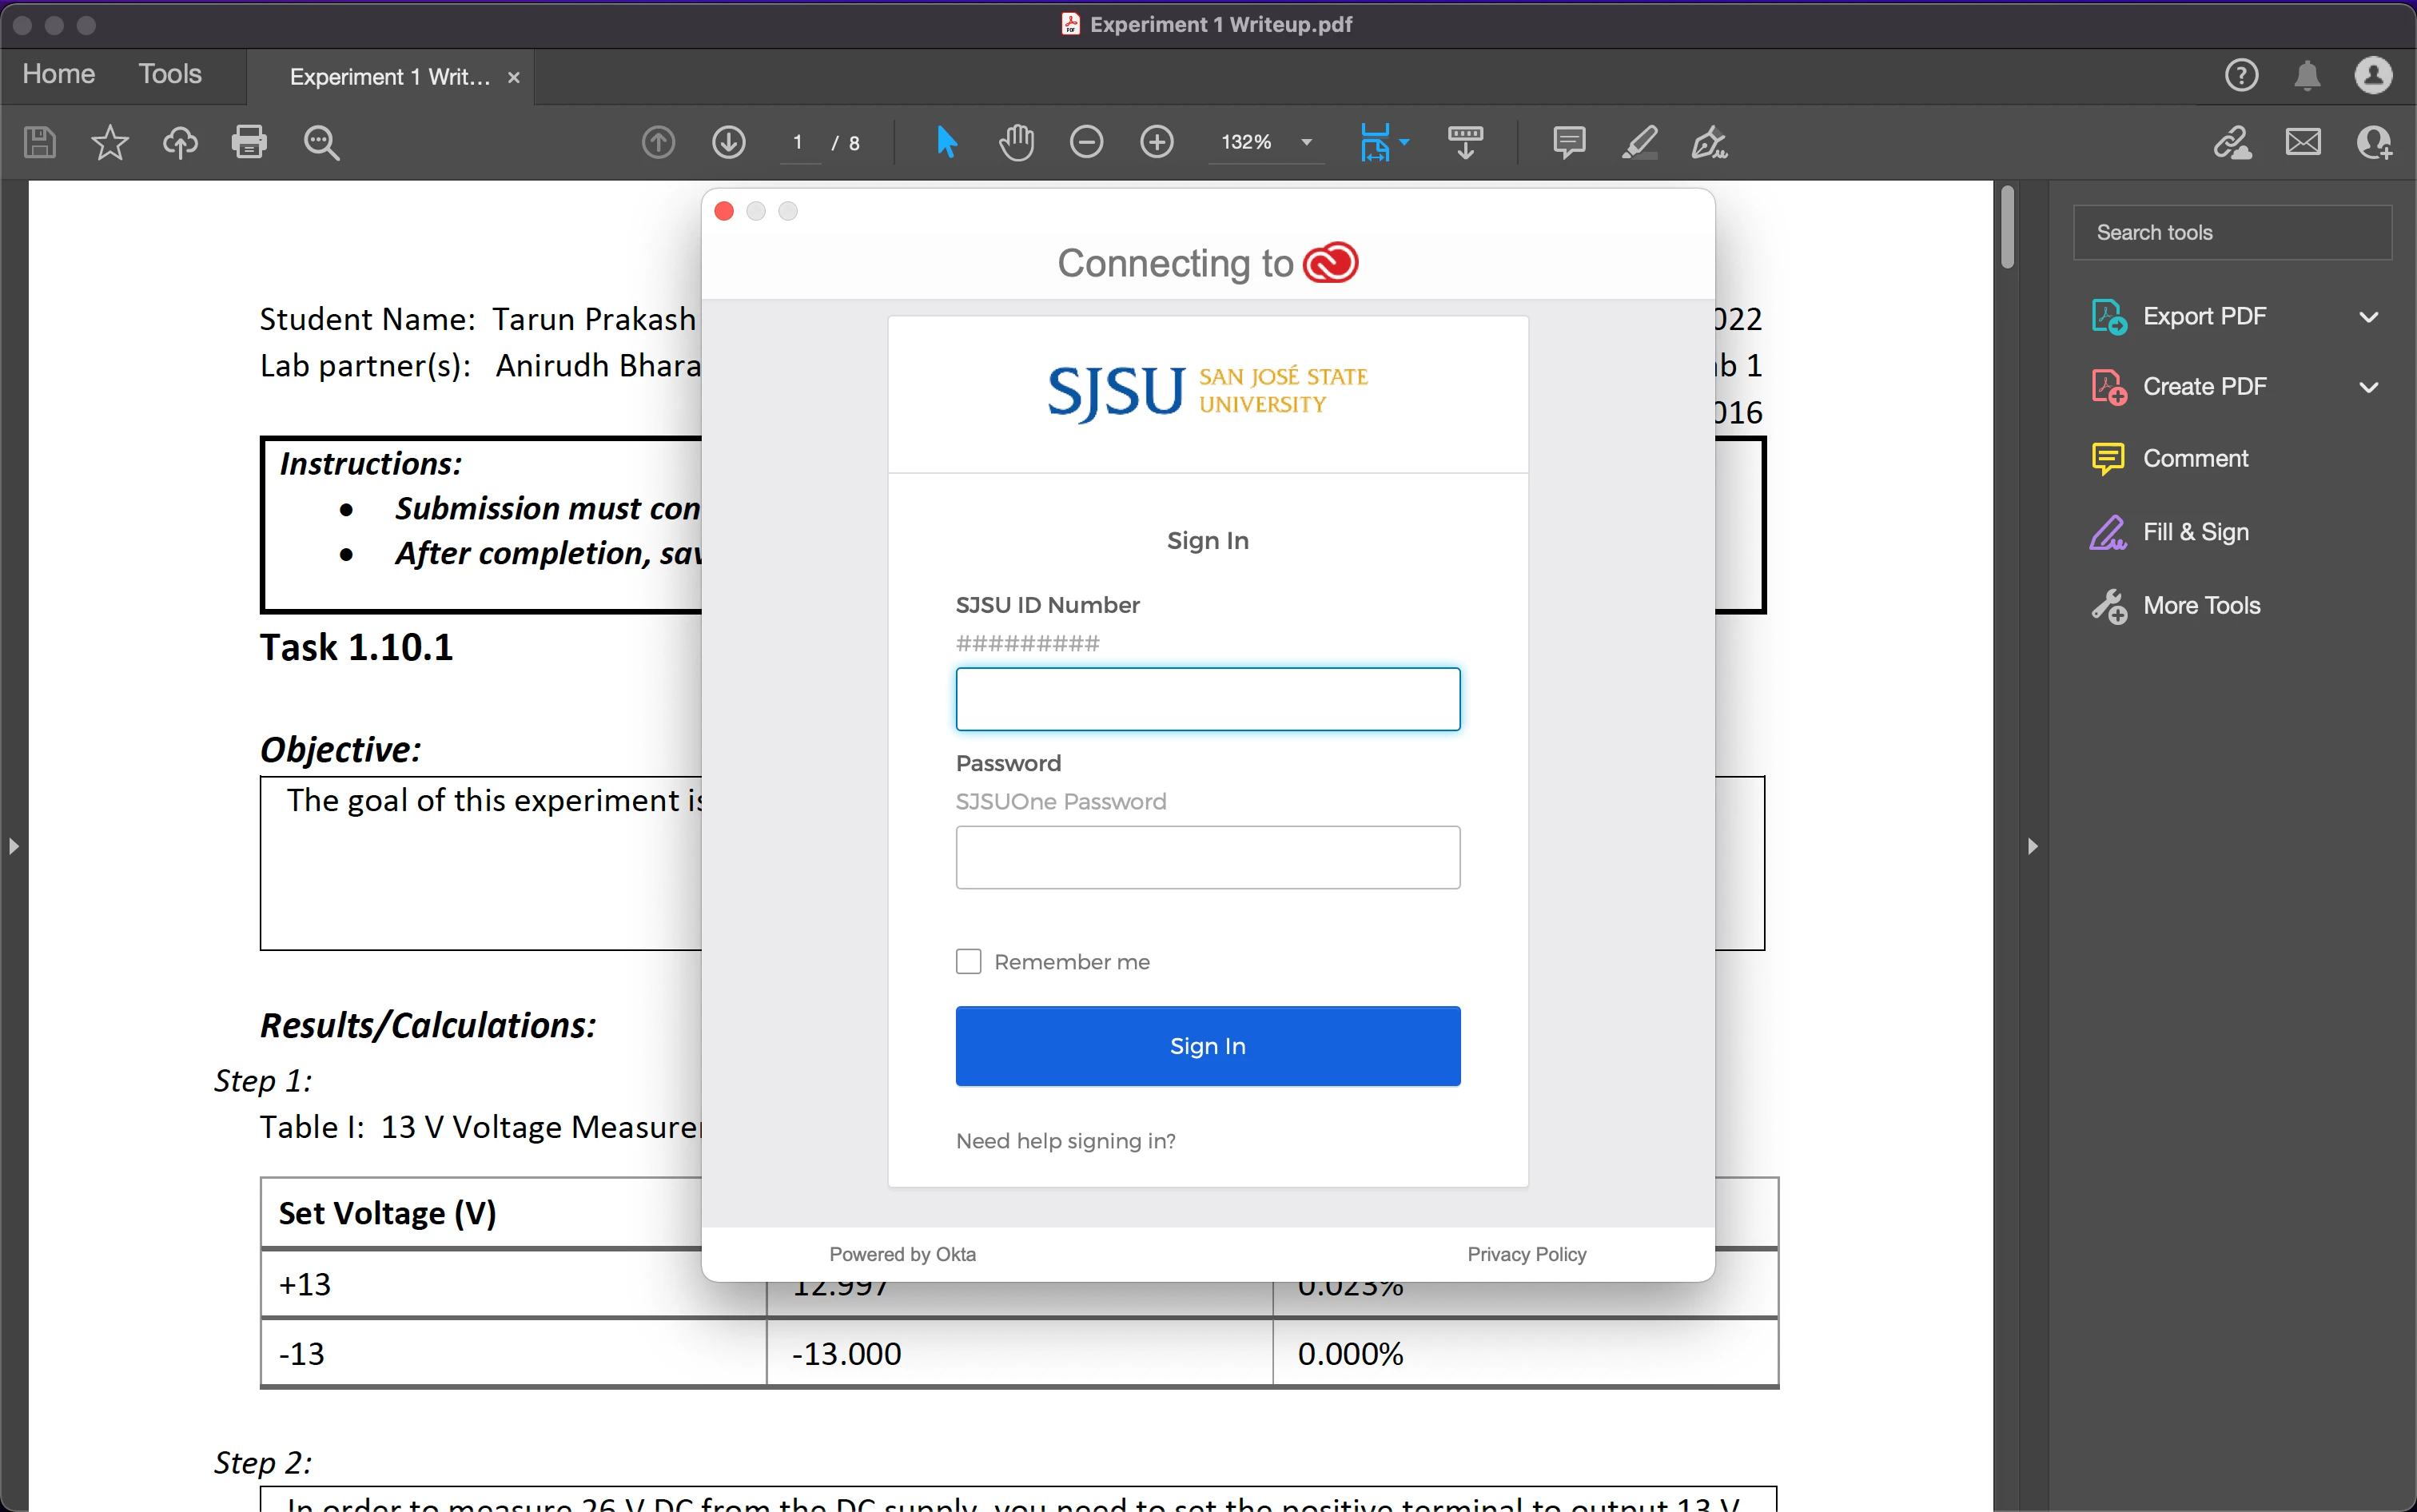Click the document vertical scrollbar
This screenshot has width=2417, height=1512.
tap(2007, 226)
